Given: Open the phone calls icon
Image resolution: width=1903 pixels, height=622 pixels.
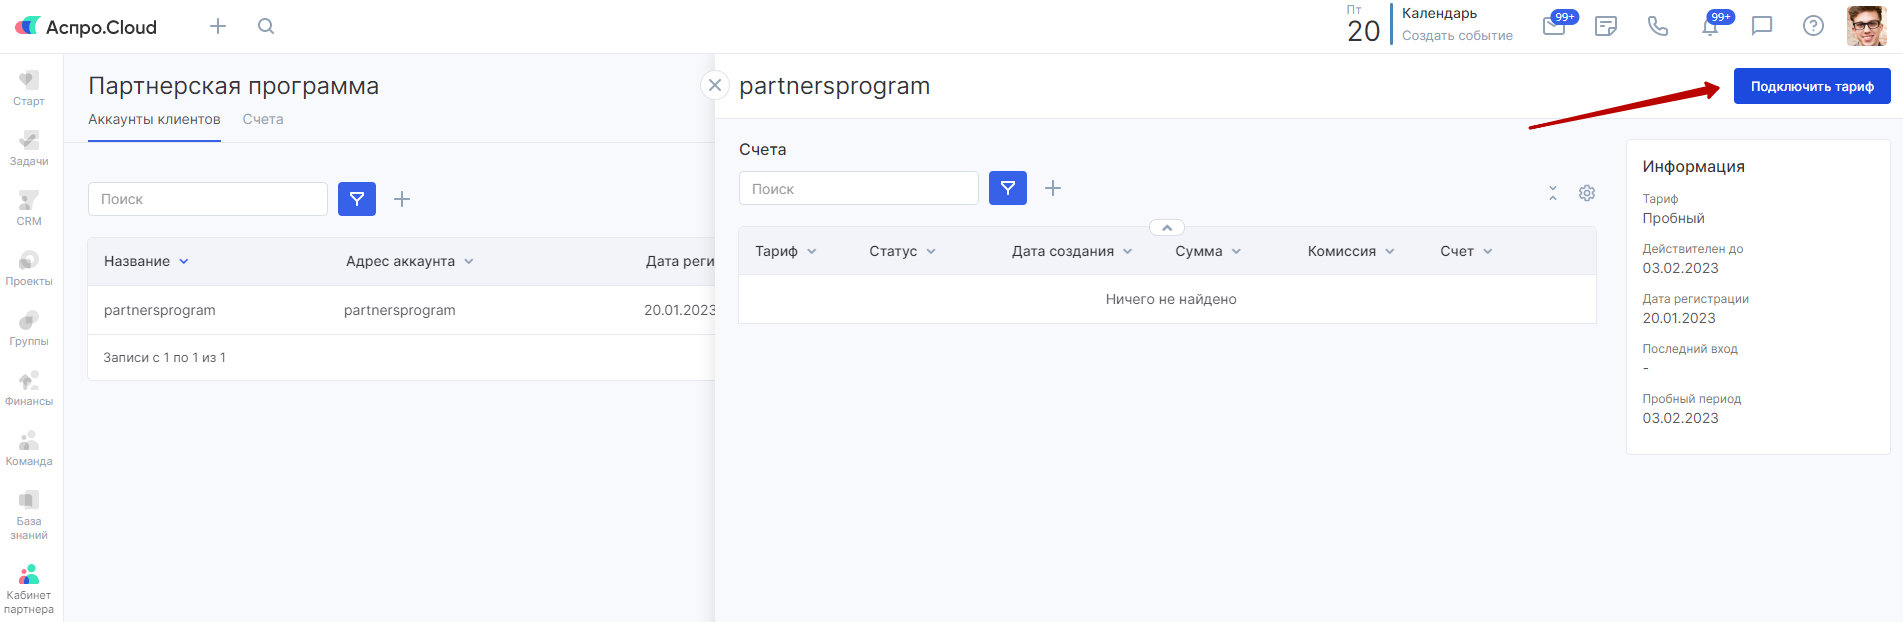Looking at the screenshot, I should [x=1658, y=26].
